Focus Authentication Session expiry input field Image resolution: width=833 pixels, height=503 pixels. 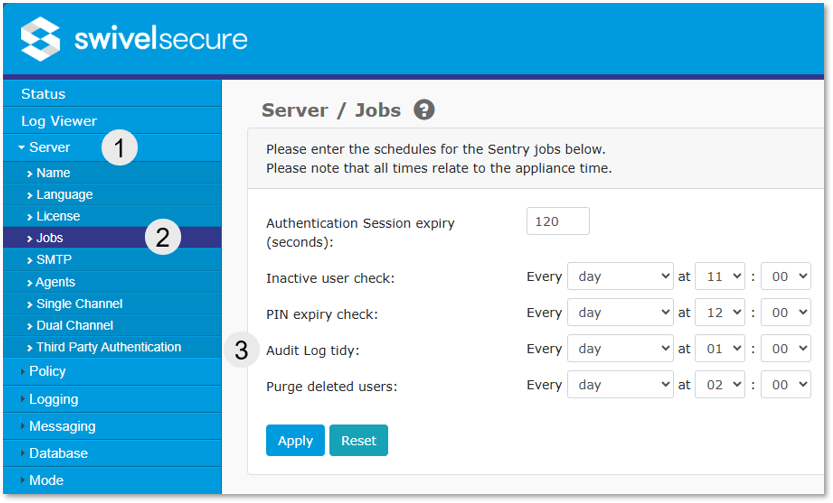[x=557, y=221]
